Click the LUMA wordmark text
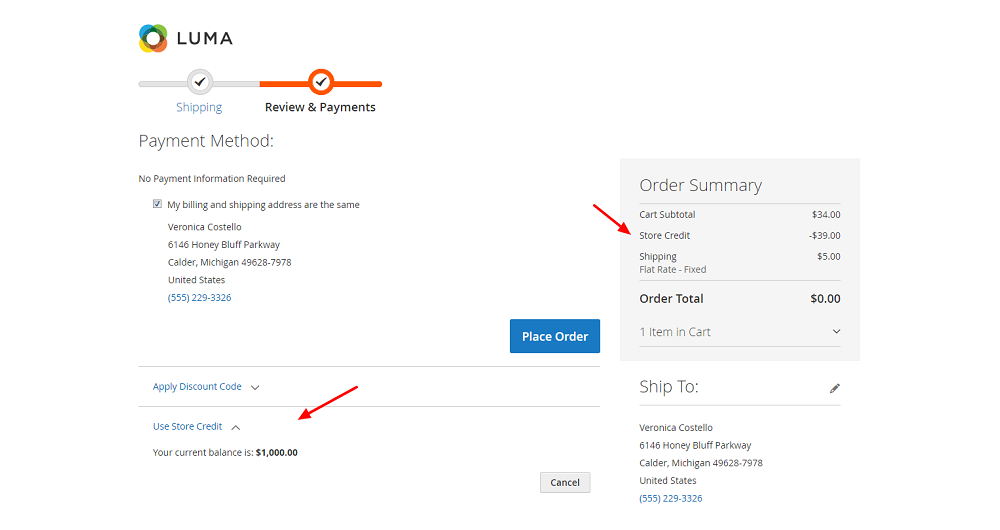The height and width of the screenshot is (530, 1000). pyautogui.click(x=204, y=39)
